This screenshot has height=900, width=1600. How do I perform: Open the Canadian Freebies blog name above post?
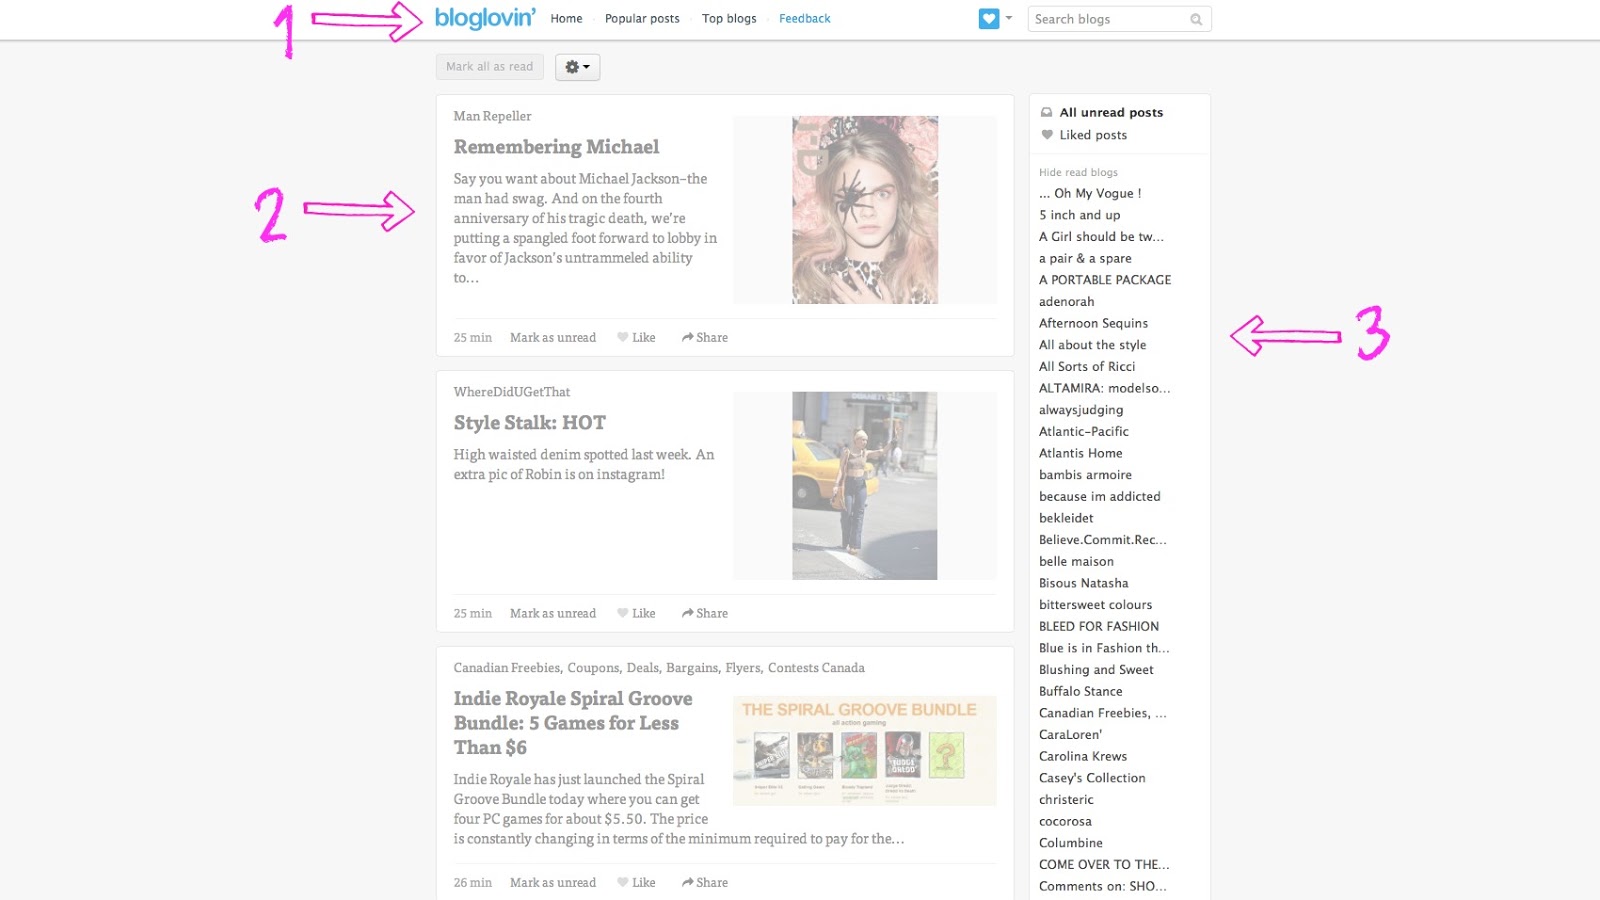tap(659, 668)
